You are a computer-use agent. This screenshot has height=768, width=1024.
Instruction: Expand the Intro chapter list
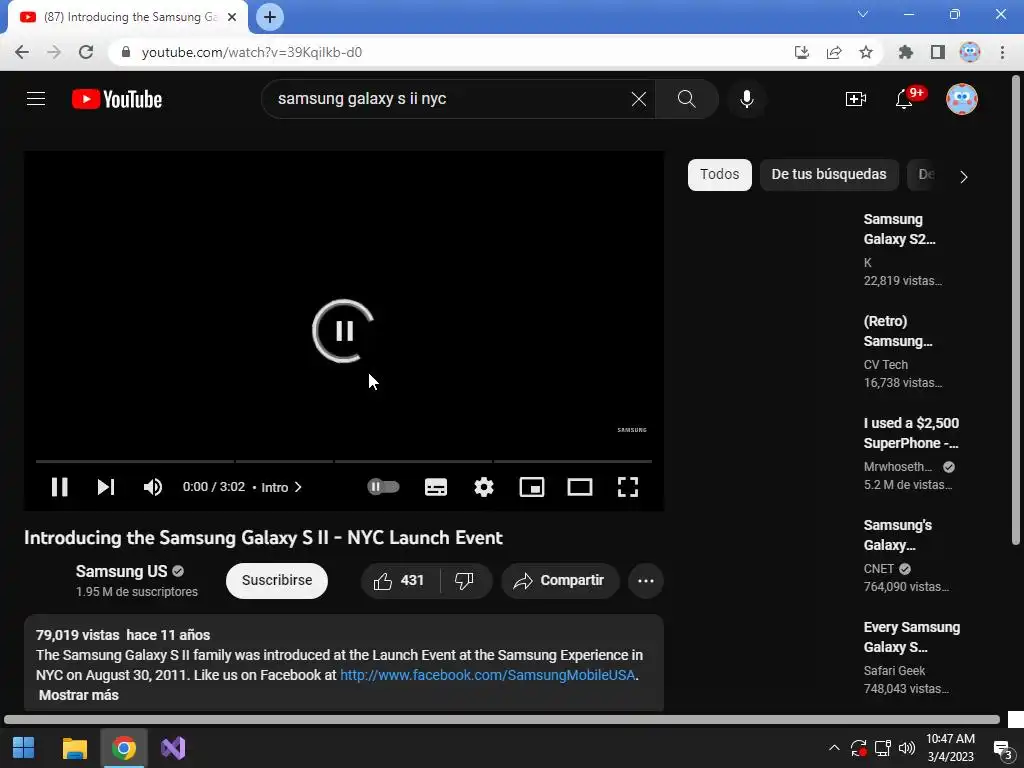coord(281,487)
